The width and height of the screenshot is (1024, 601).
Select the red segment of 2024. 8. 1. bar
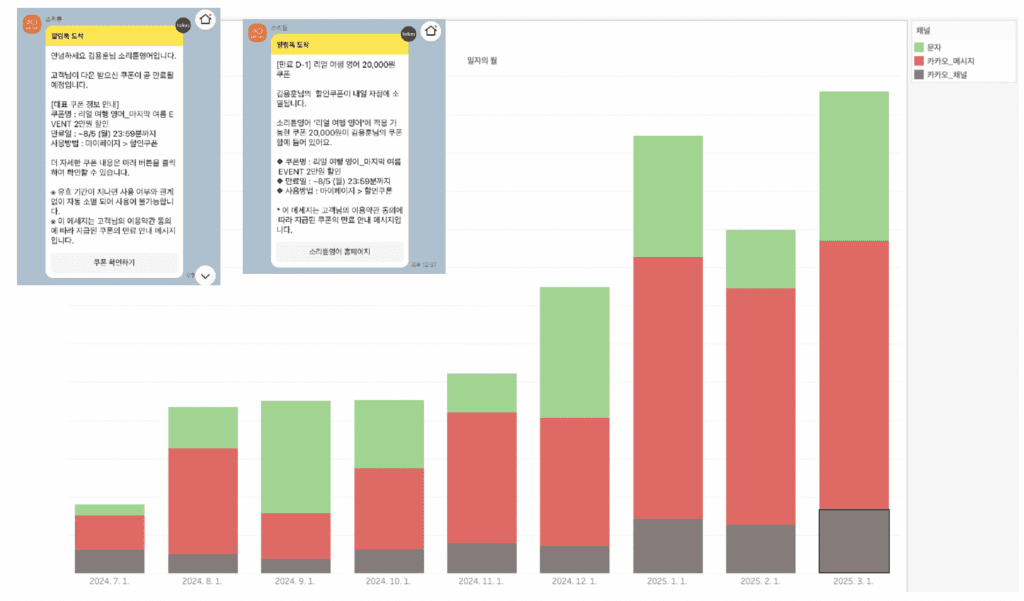coord(203,500)
